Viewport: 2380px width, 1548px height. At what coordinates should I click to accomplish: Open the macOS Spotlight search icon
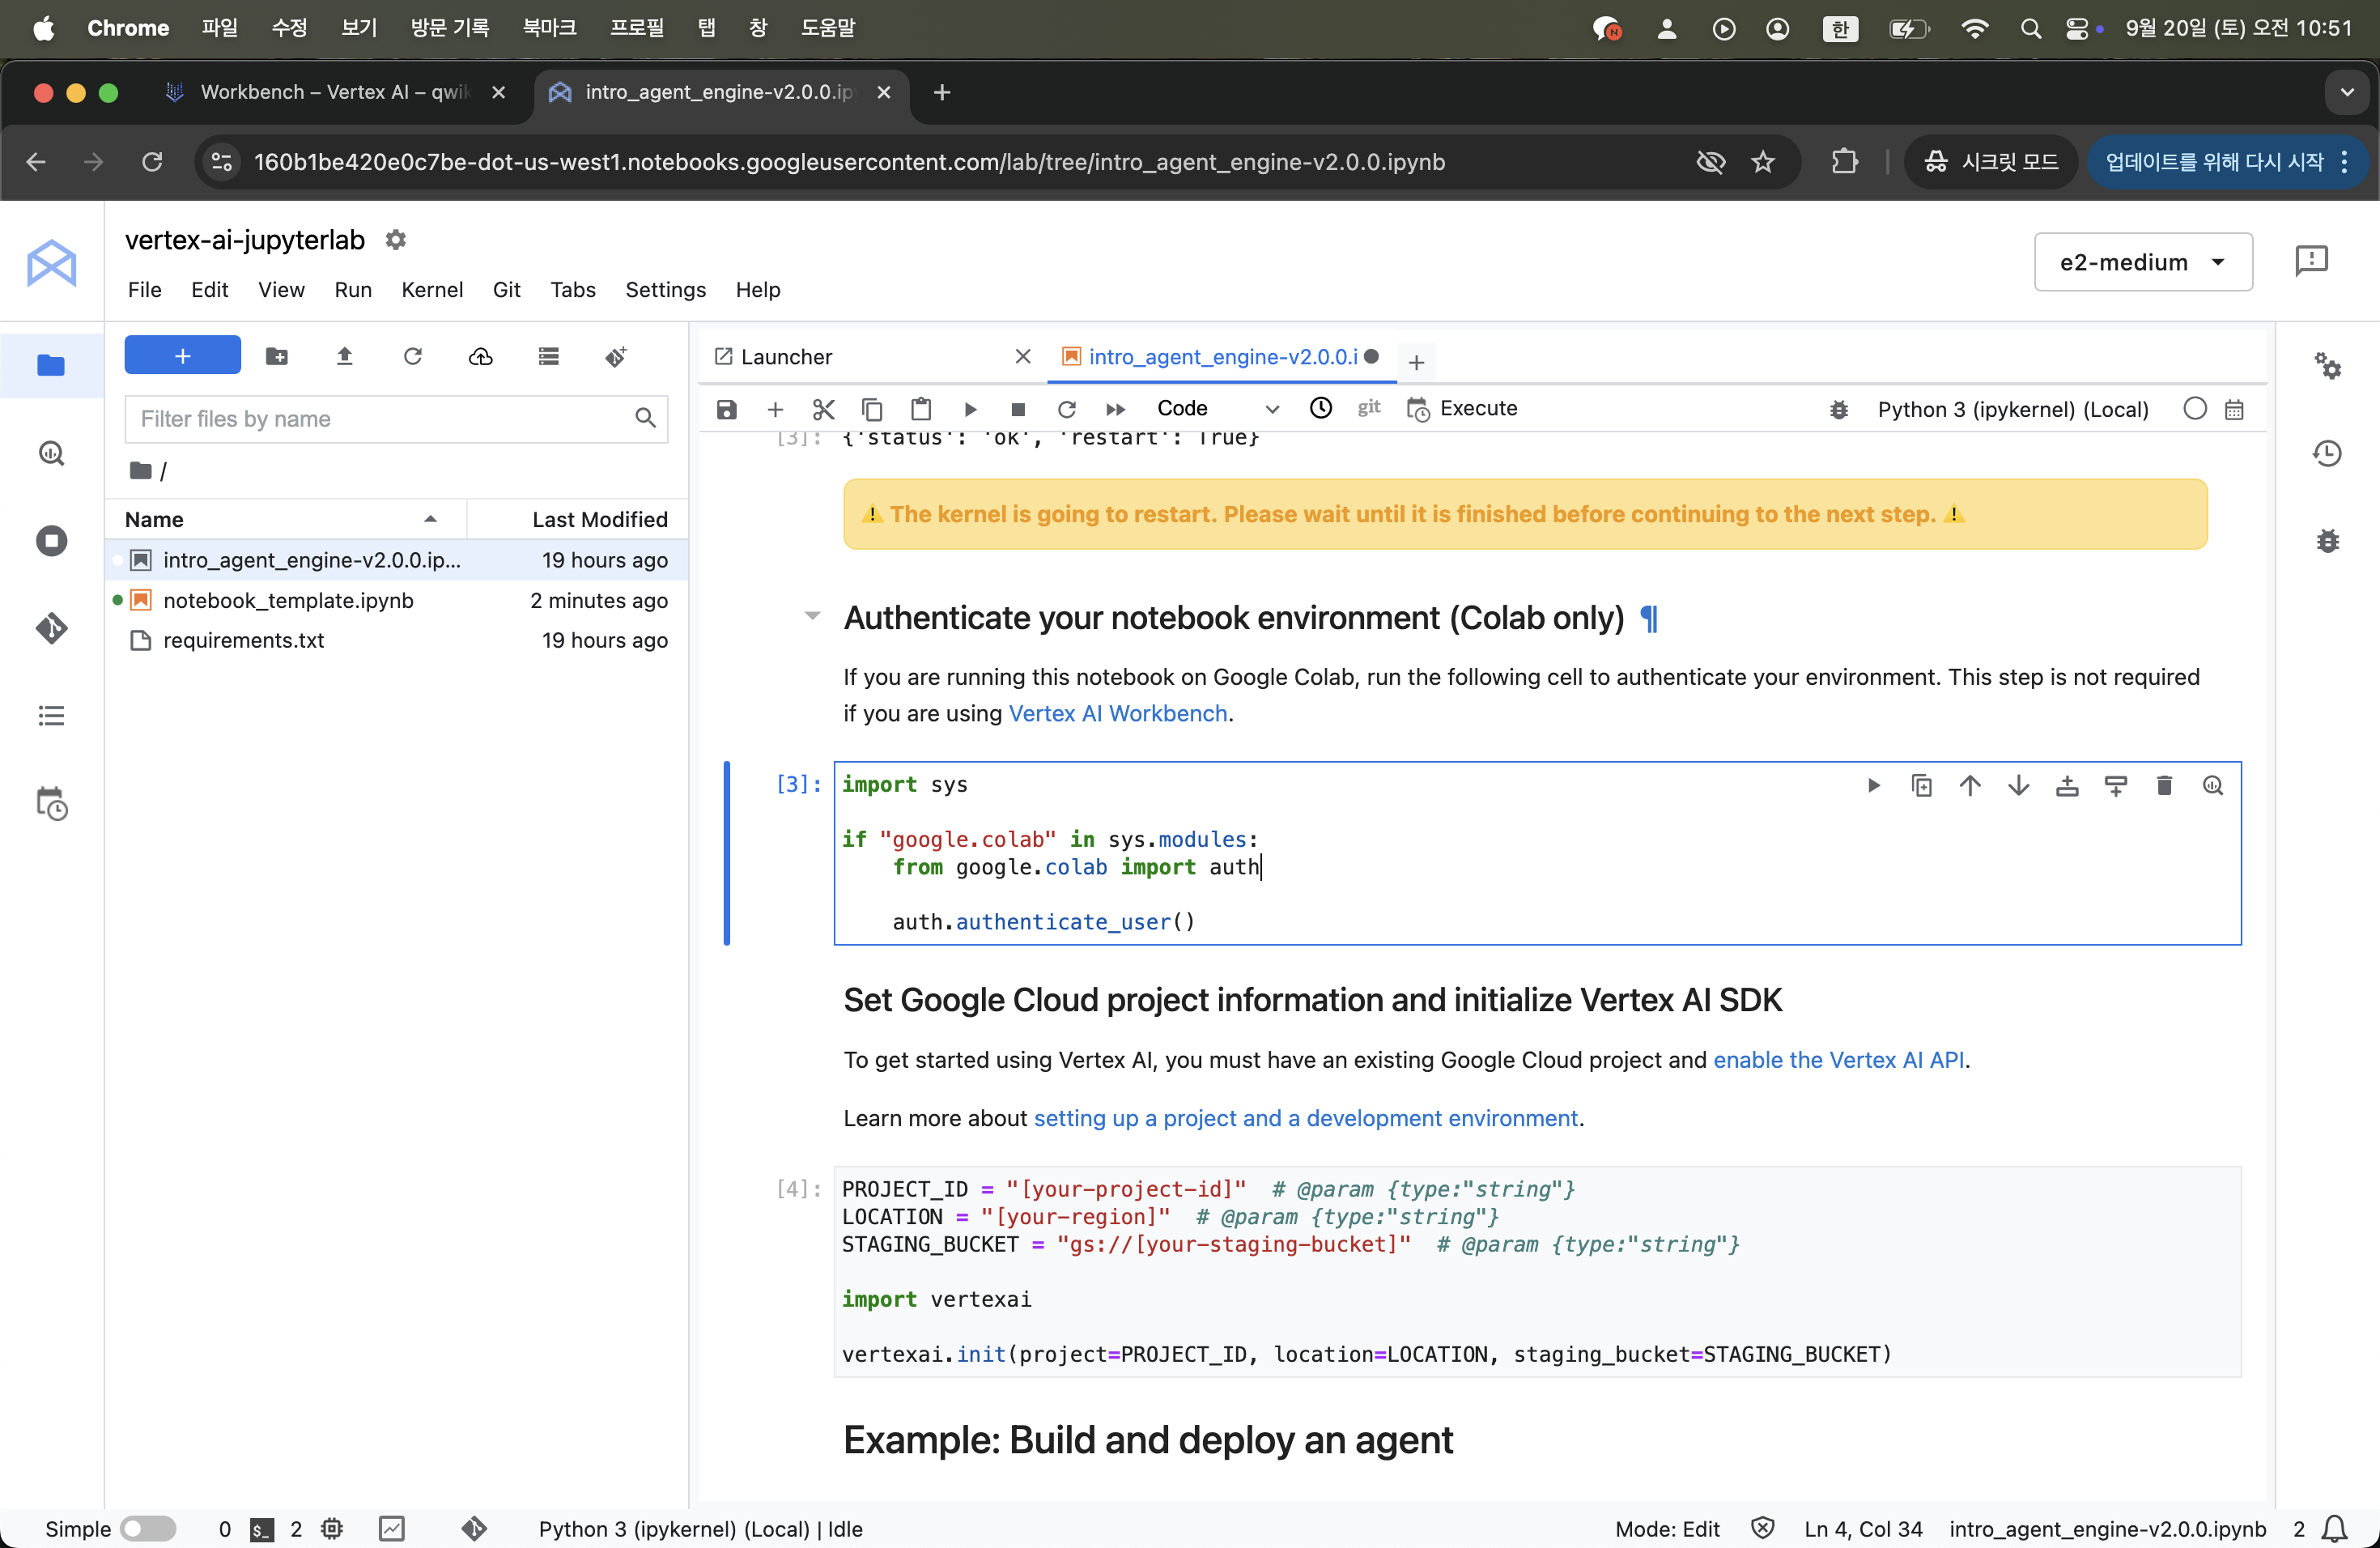point(2029,28)
